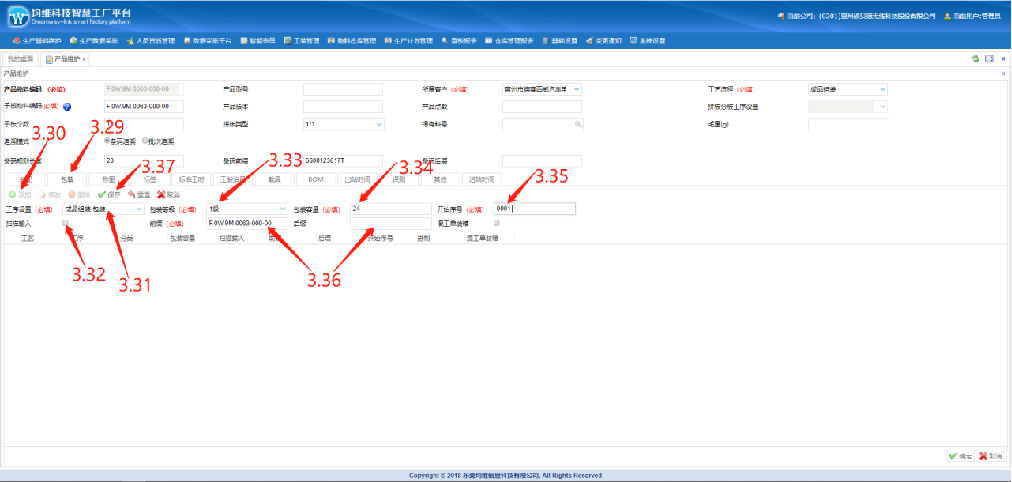This screenshot has height=482, width=1012.
Task: Click the 确定 button at bottom right
Action: [x=959, y=456]
